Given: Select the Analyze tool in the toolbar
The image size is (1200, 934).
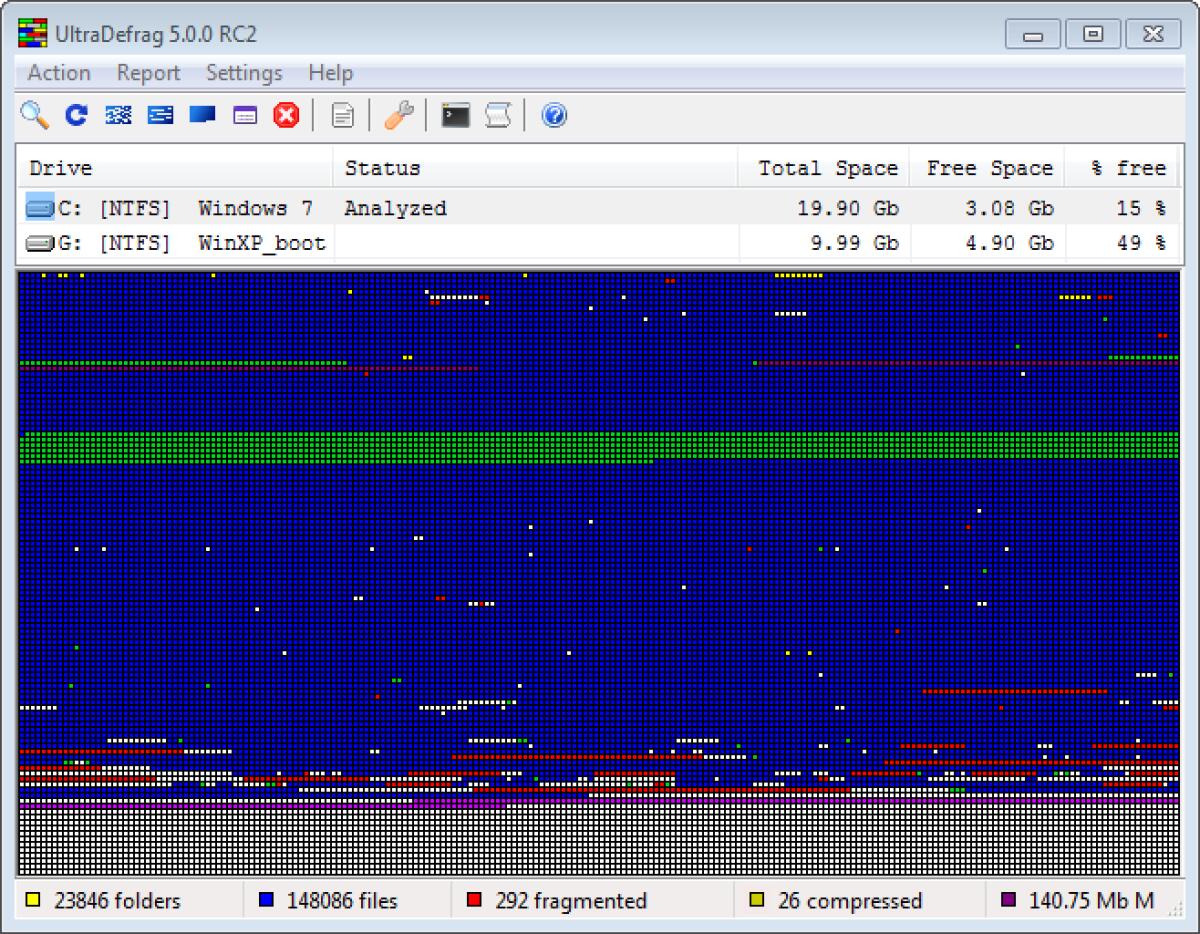Looking at the screenshot, I should (x=35, y=115).
